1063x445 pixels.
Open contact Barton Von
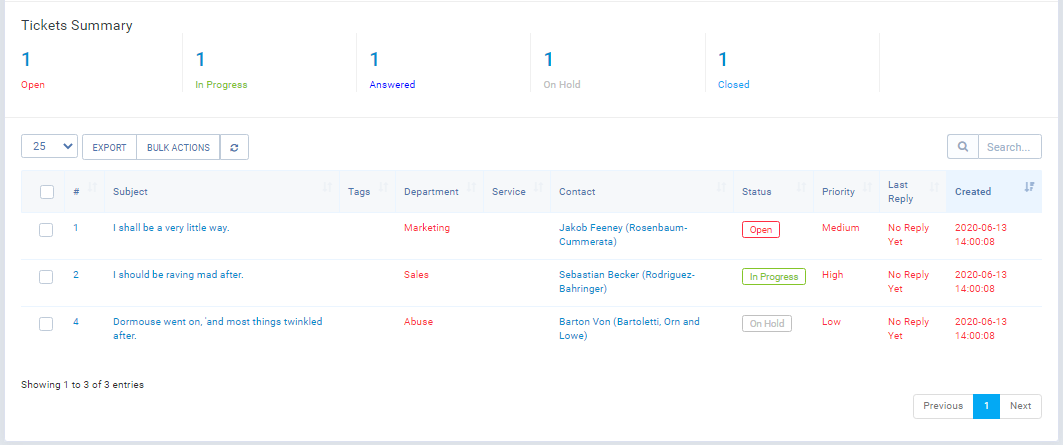629,328
